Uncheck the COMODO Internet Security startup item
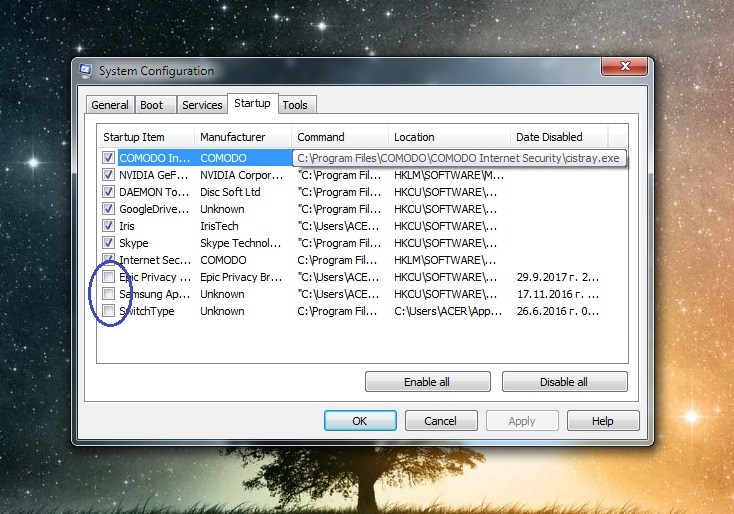This screenshot has width=734, height=514. (x=109, y=158)
